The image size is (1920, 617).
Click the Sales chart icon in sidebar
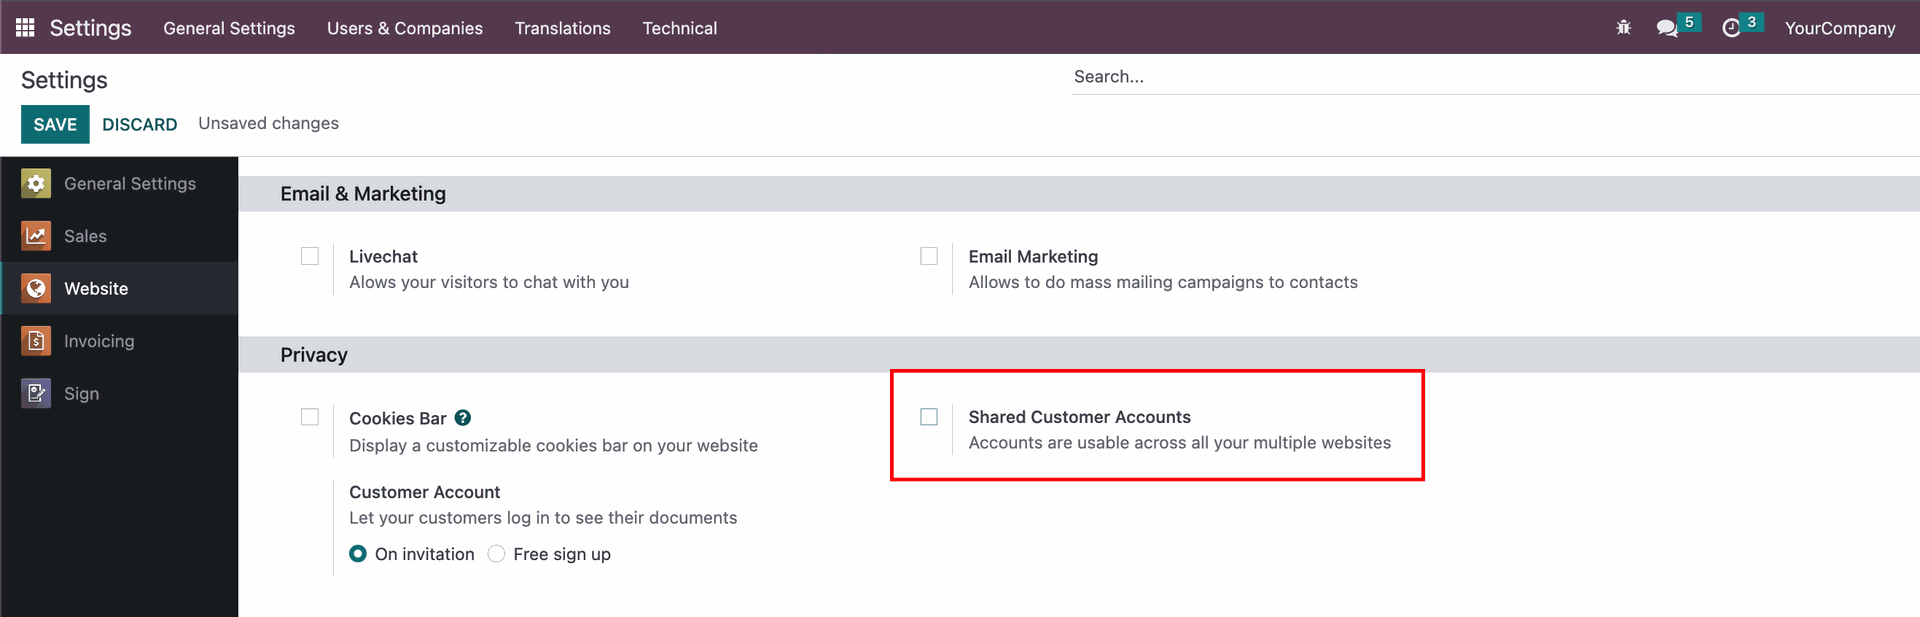tap(36, 236)
